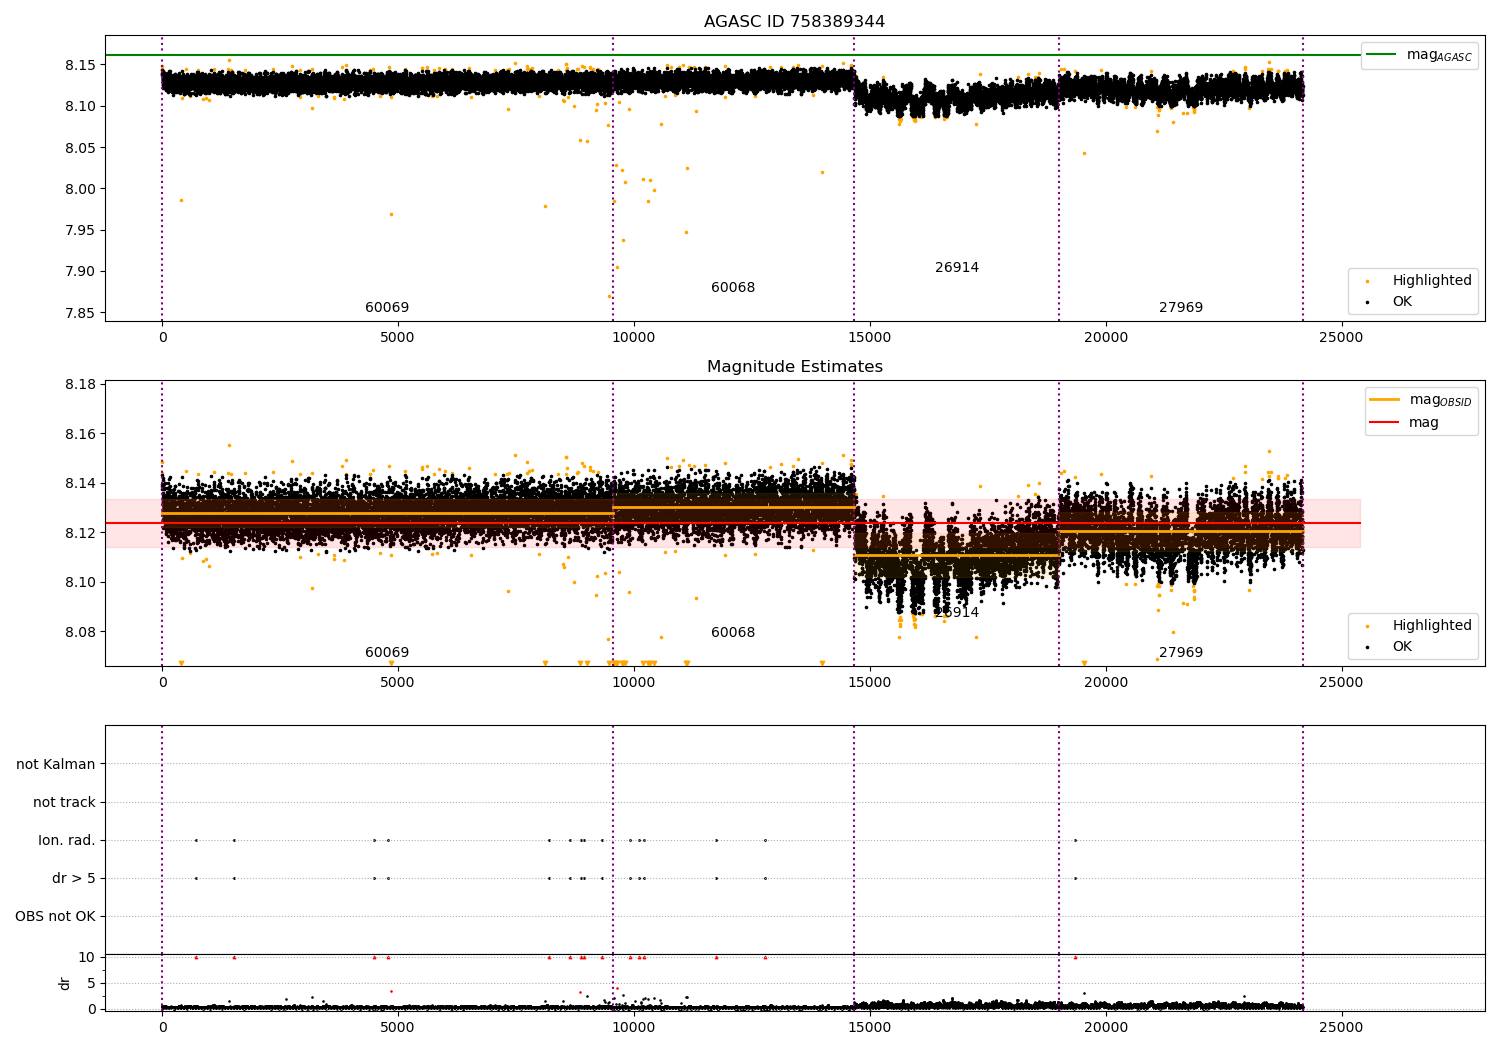Click y-tick 8.18 in Magnitude Estimates panel

80,384
